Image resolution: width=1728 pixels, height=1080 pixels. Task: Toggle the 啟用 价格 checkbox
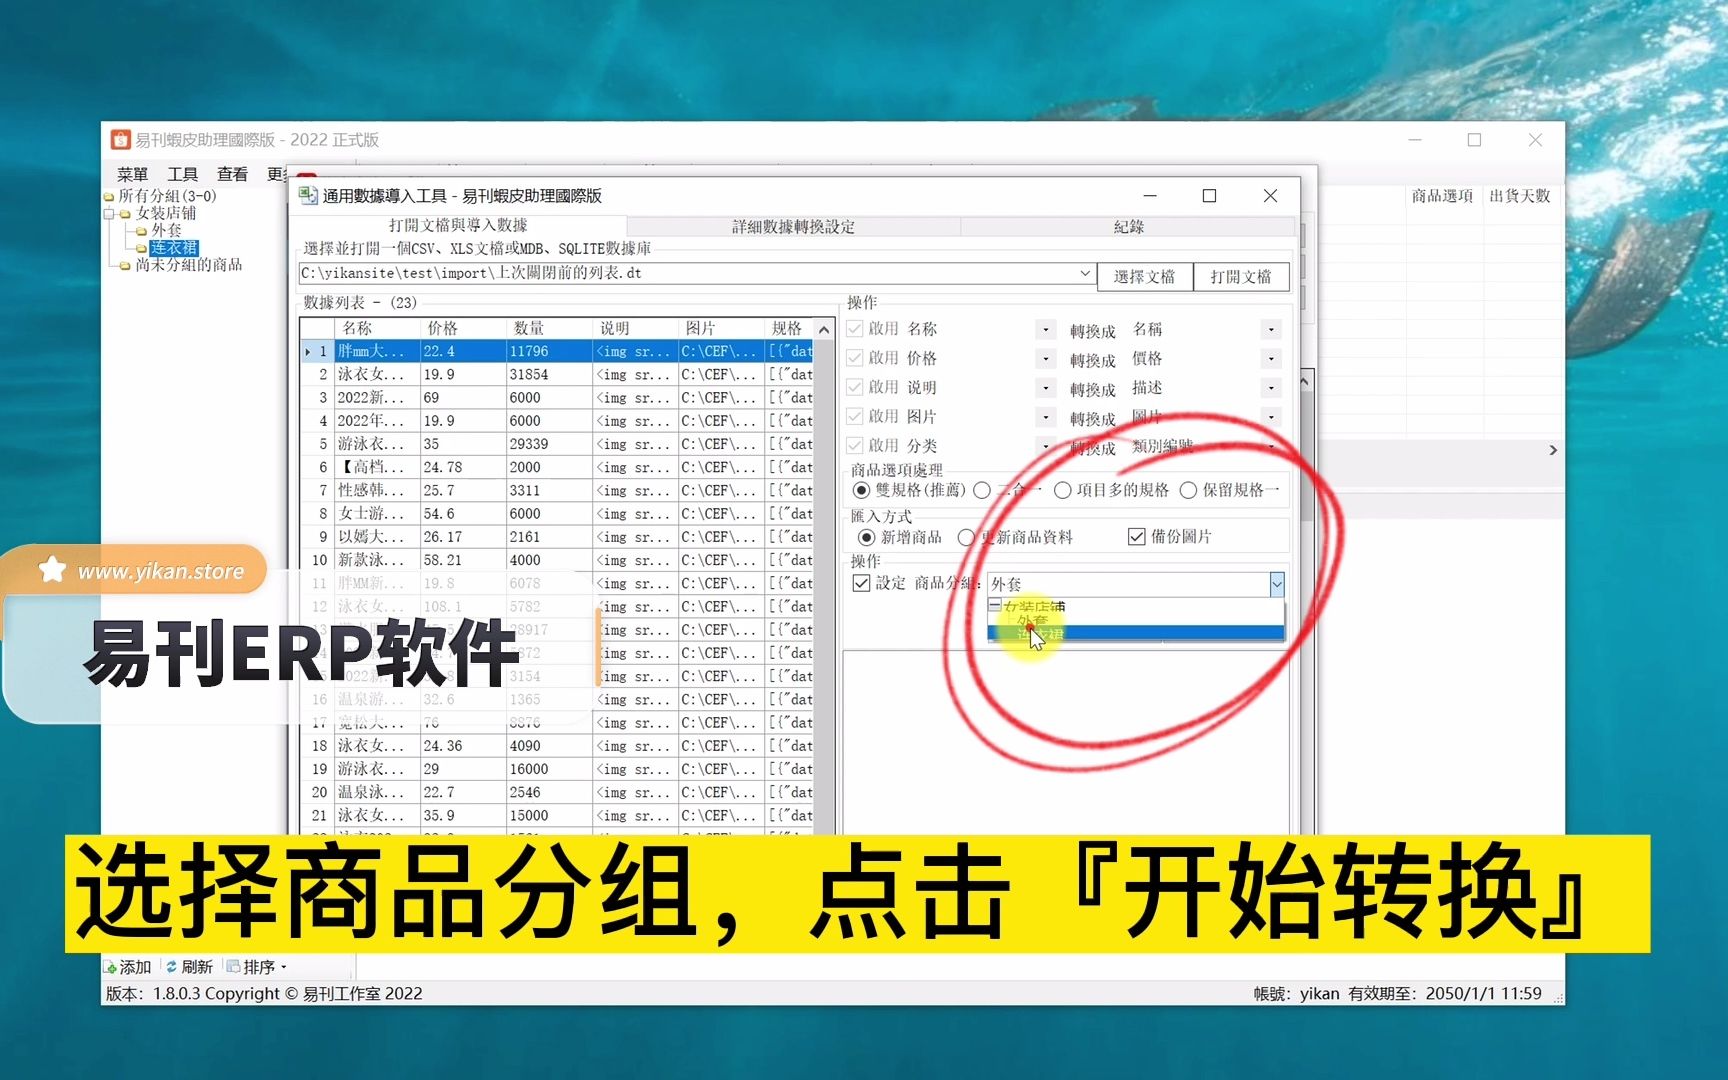click(x=855, y=358)
